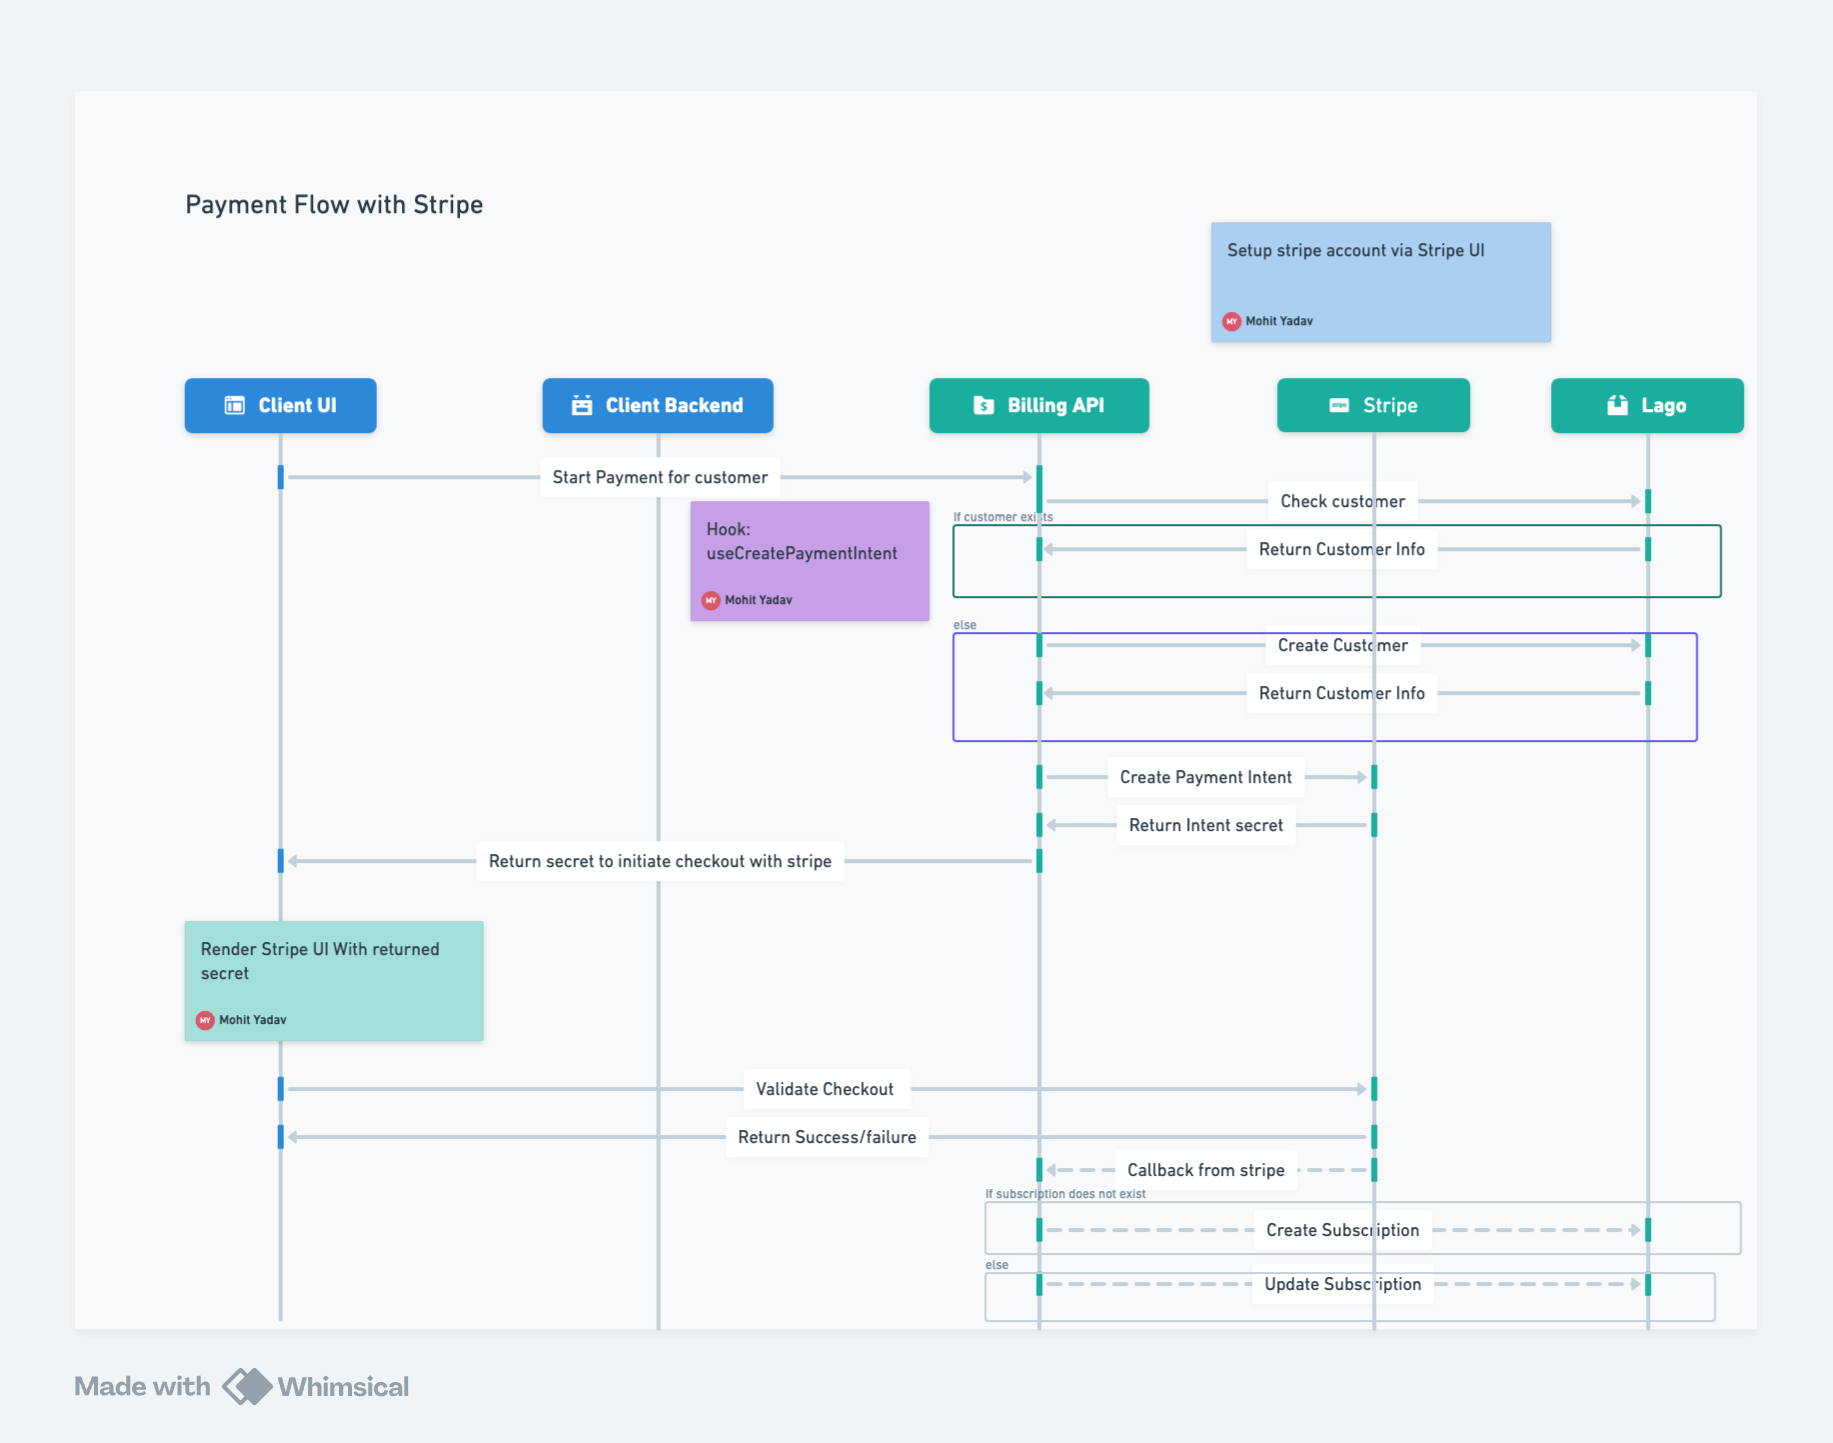The image size is (1833, 1443).
Task: Click the package icon on the Lago actor
Action: 1616,405
